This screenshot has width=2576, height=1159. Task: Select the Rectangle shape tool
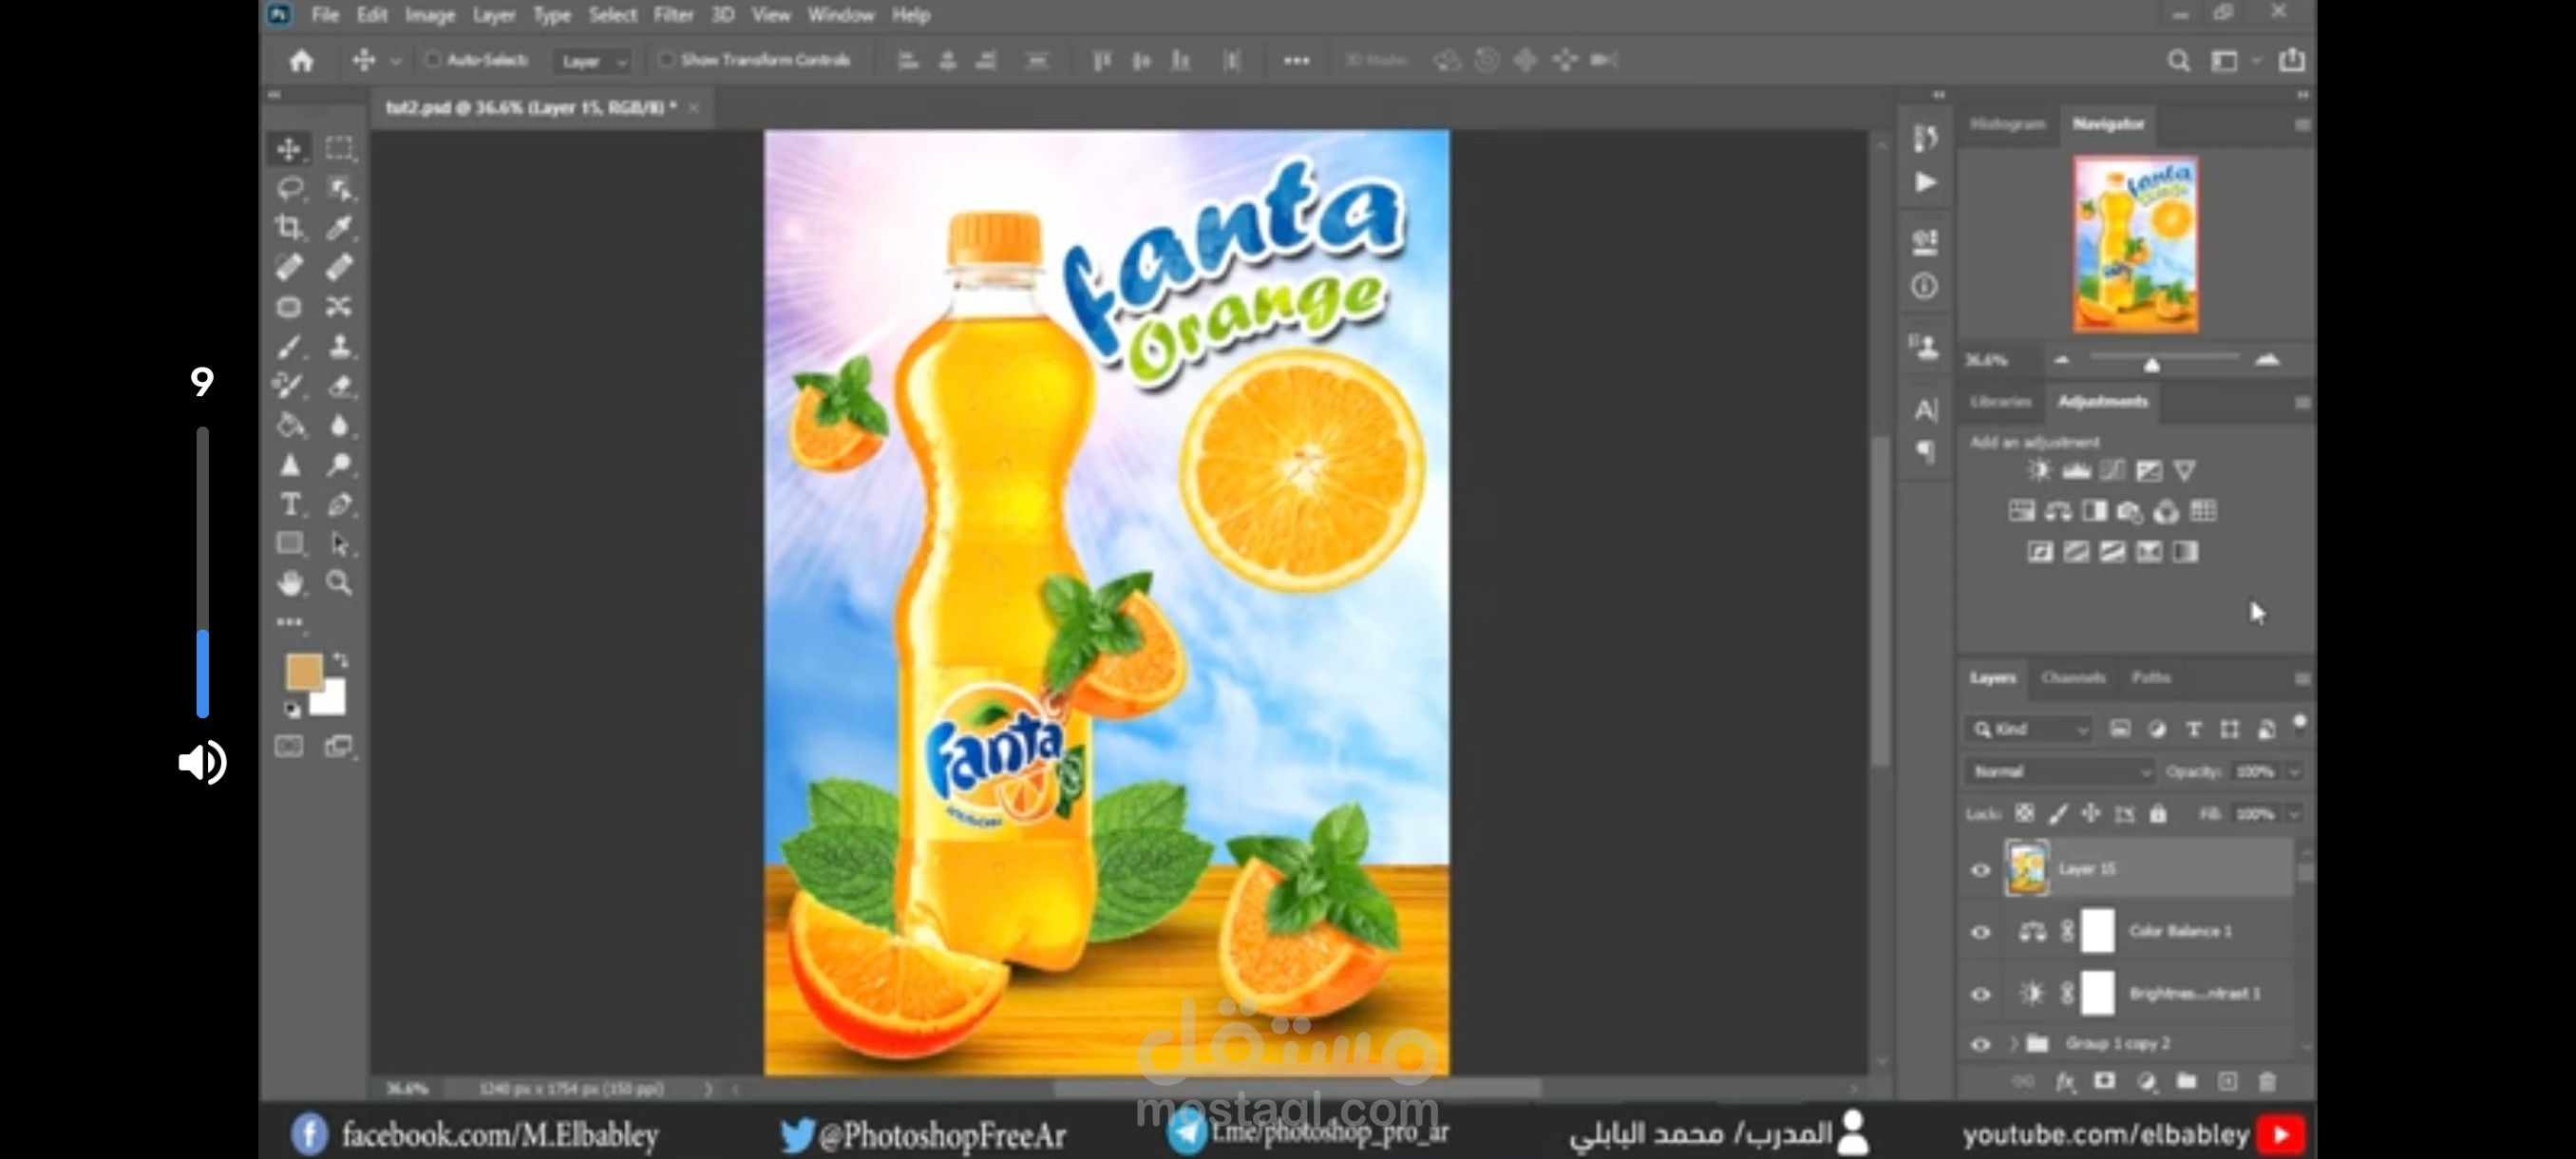[x=289, y=544]
